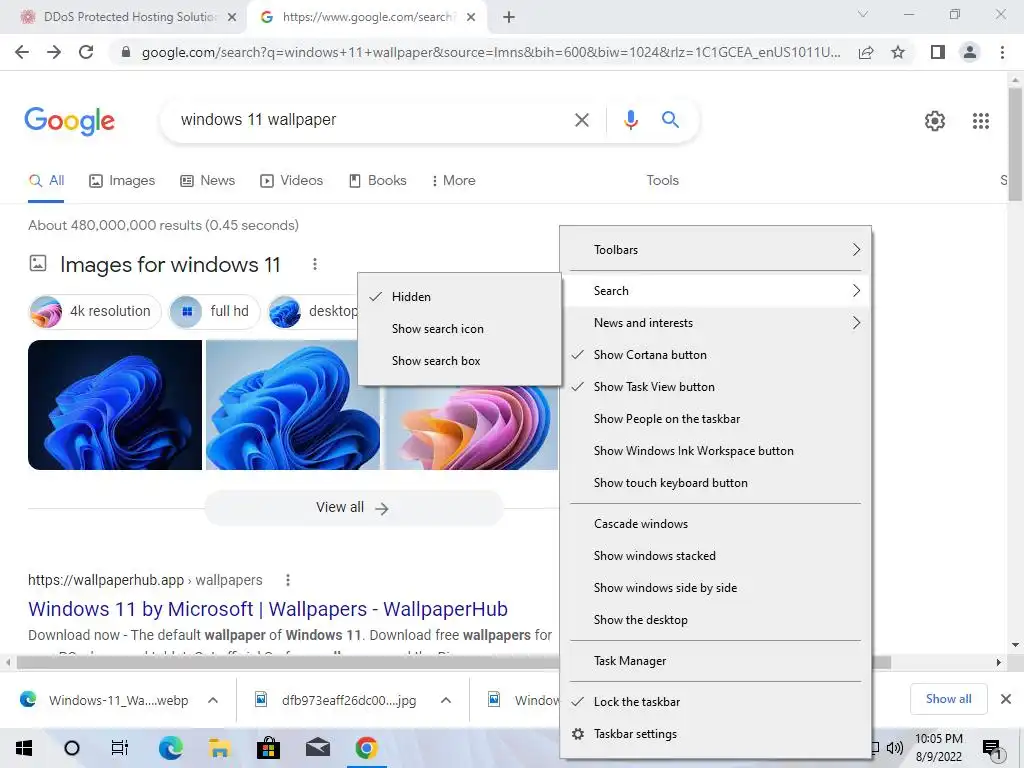Image resolution: width=1024 pixels, height=768 pixels.
Task: Choose Show search box option
Action: [x=460, y=360]
